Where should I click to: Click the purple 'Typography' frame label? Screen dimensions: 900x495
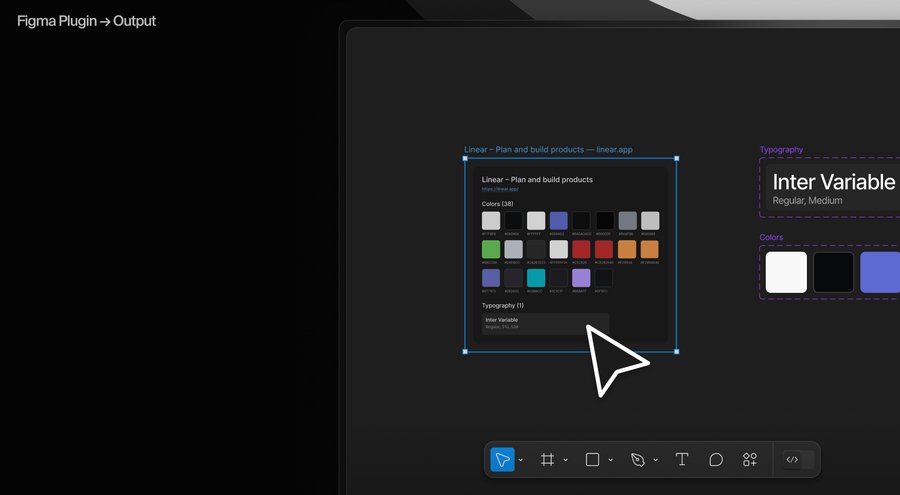(781, 149)
